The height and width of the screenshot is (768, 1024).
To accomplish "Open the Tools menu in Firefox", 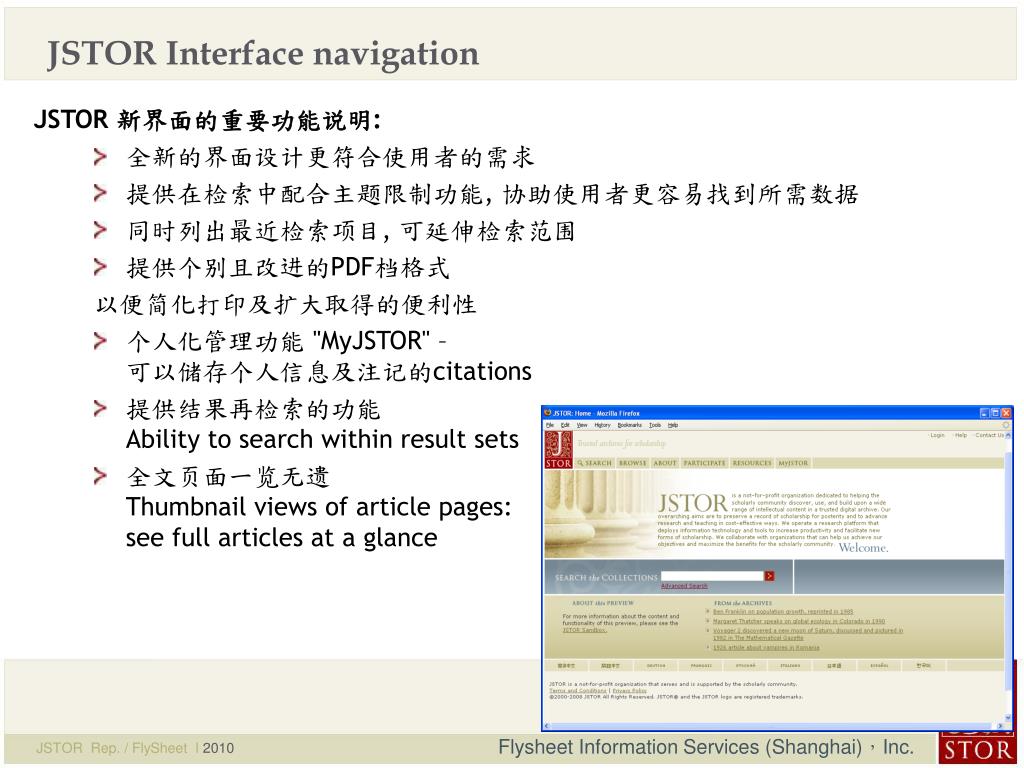I will pos(655,425).
